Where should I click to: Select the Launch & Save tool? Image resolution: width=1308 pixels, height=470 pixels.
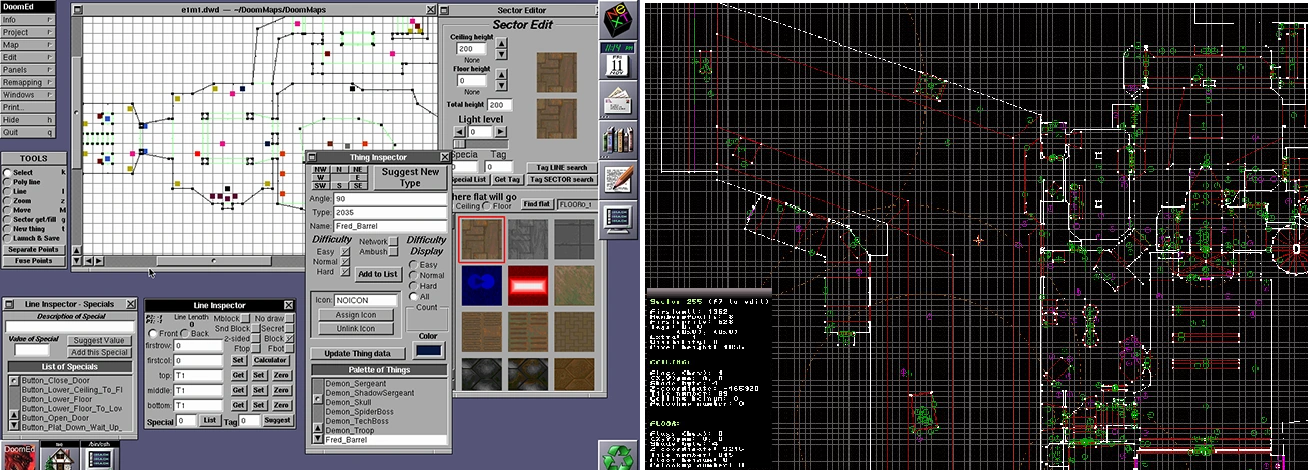[x=7, y=238]
